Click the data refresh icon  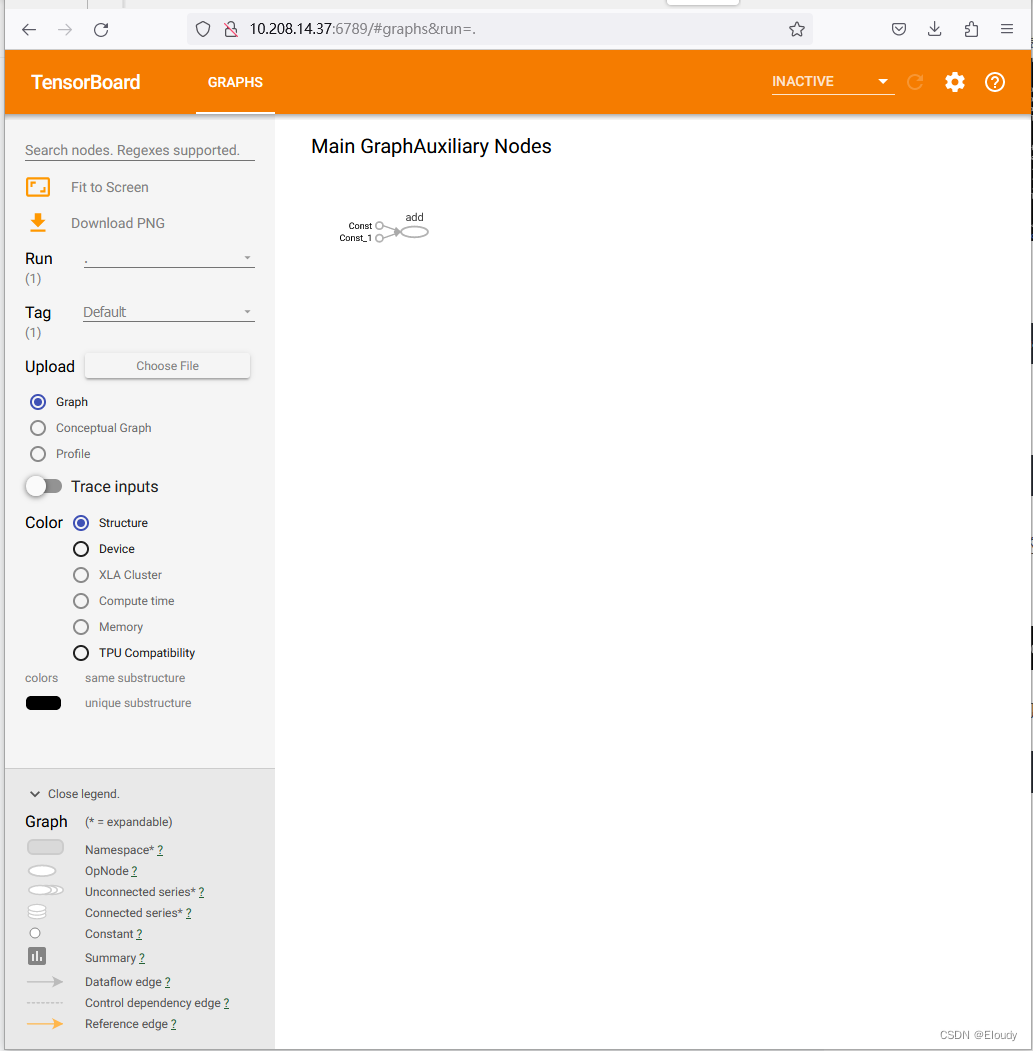(x=914, y=82)
